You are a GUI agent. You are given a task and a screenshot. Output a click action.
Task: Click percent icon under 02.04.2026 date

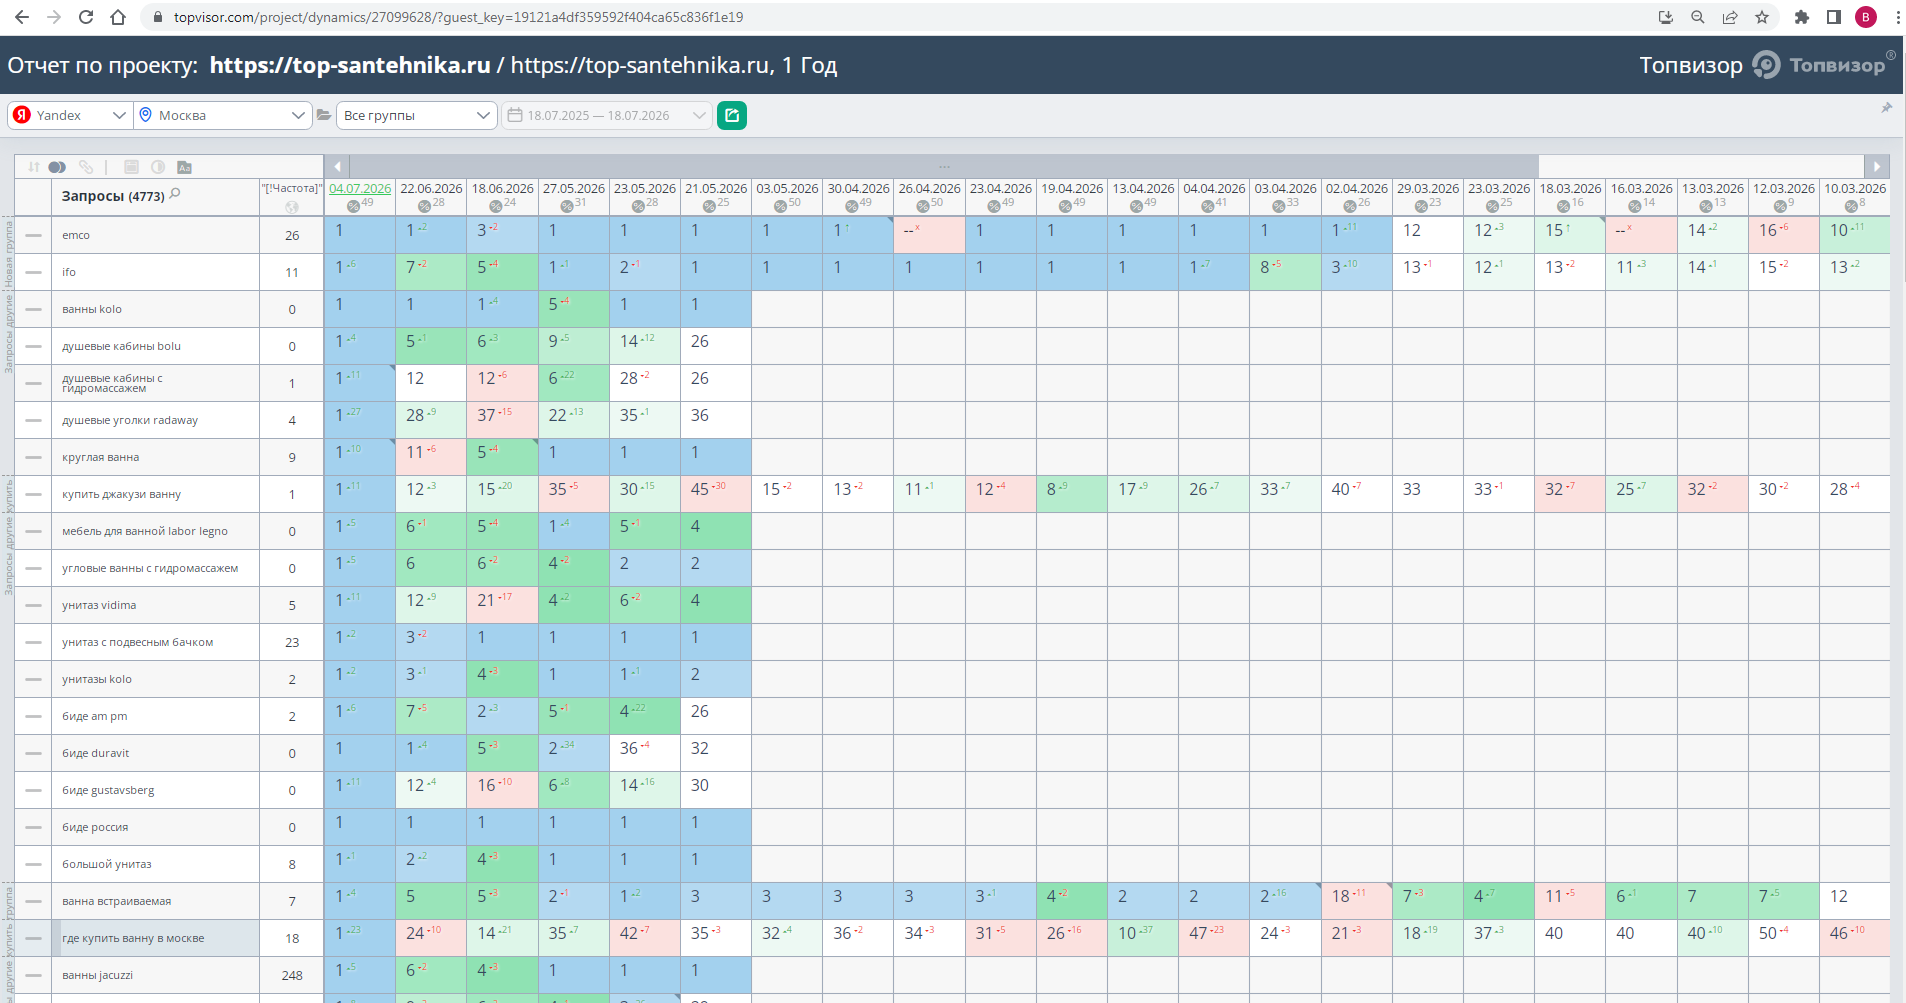click(1350, 206)
